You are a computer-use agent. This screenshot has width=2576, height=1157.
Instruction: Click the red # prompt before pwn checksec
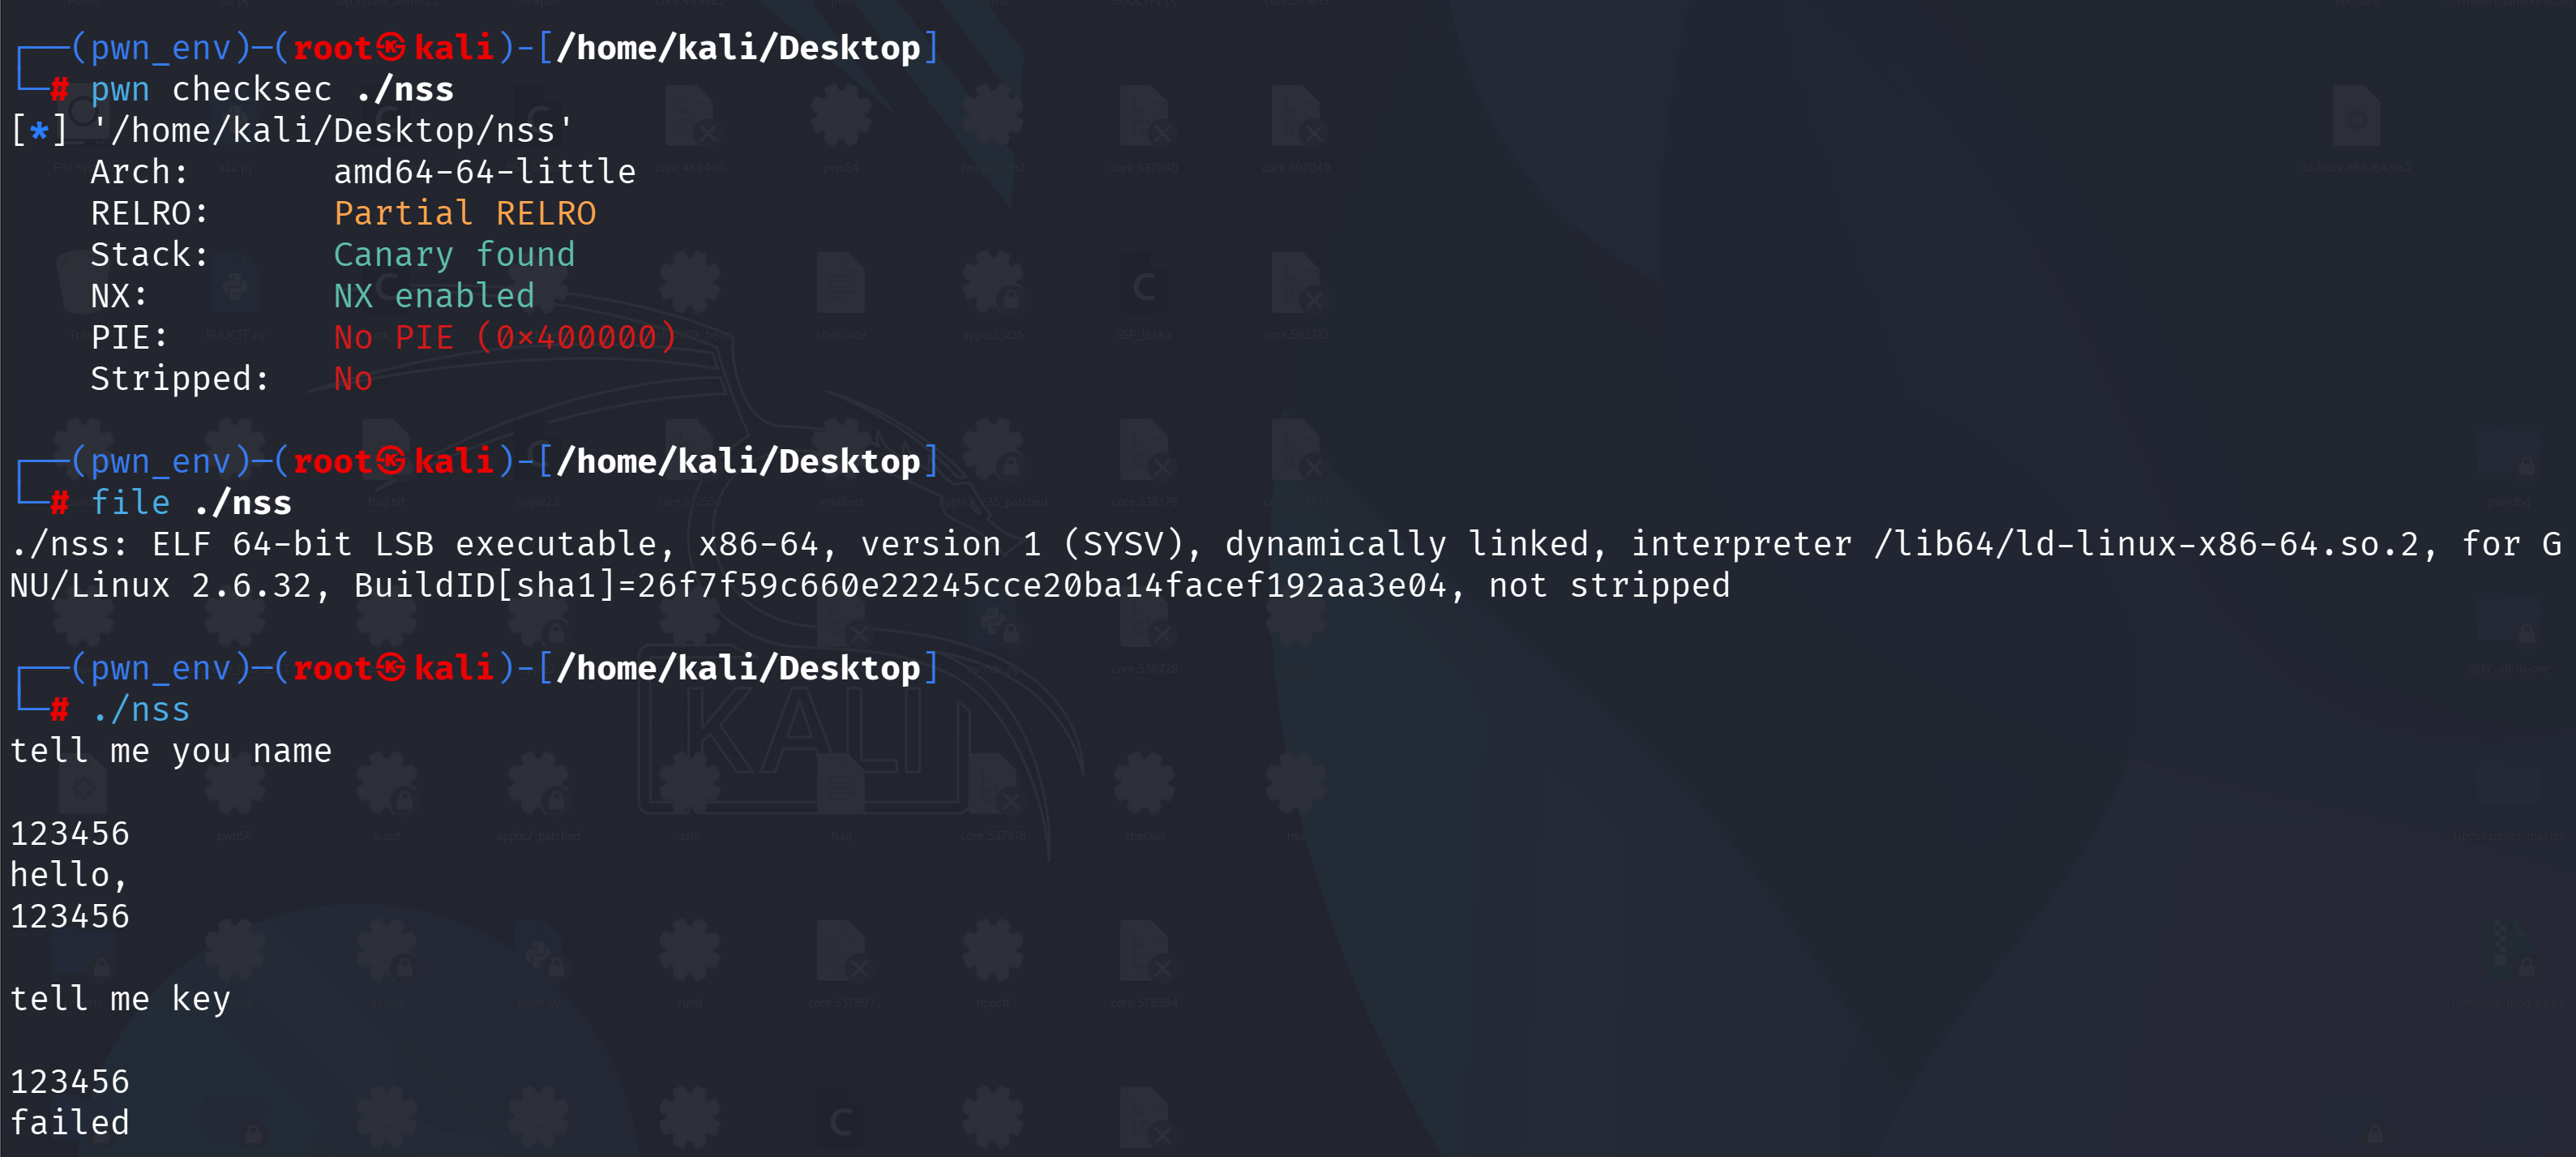click(60, 90)
